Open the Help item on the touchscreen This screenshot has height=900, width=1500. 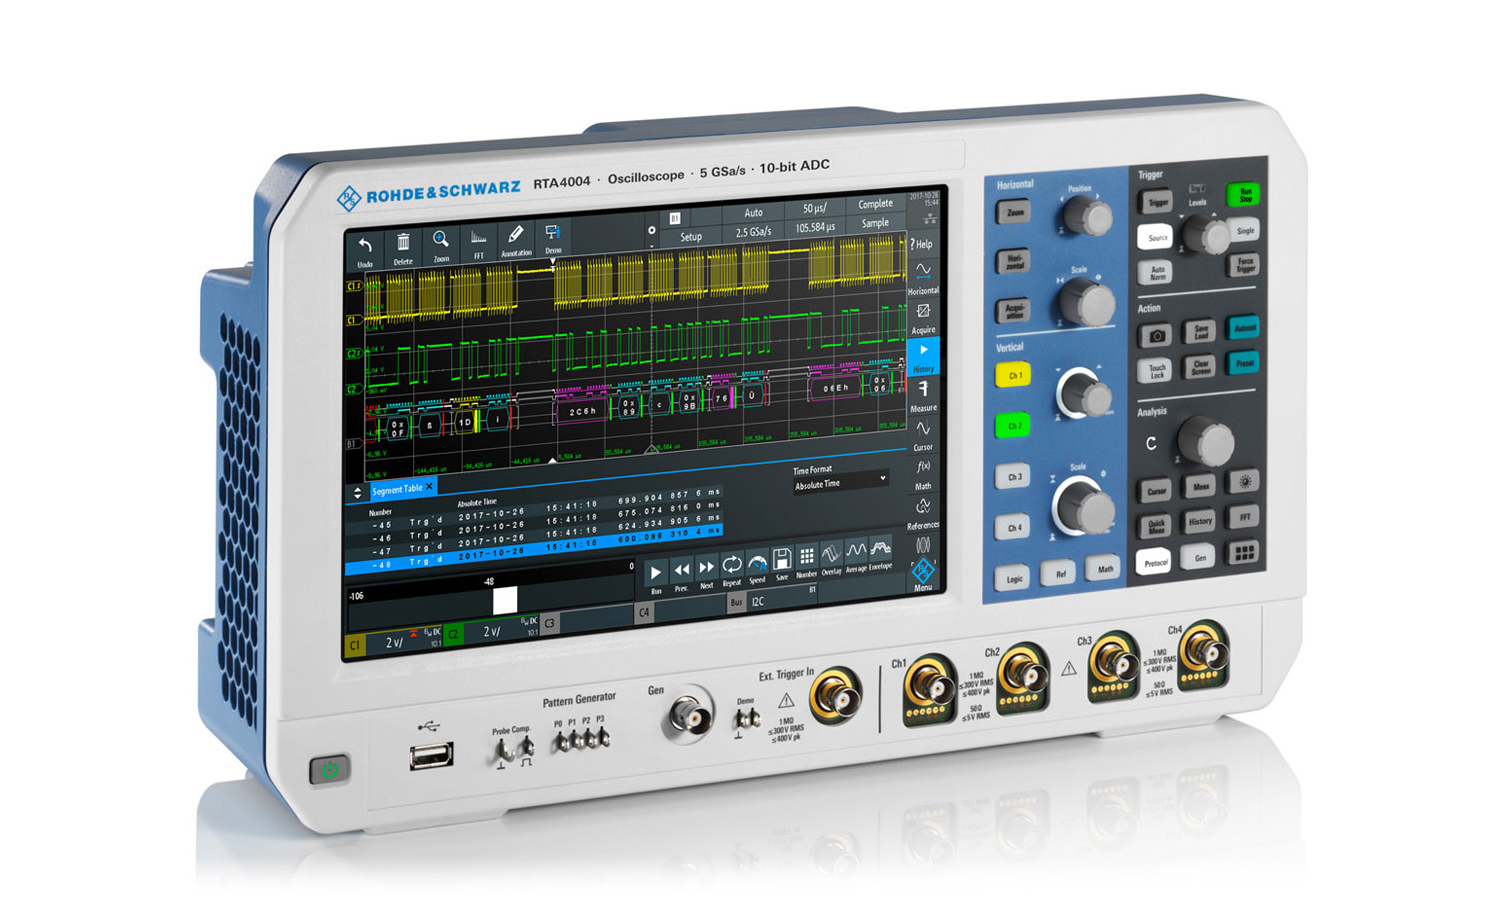(x=921, y=244)
